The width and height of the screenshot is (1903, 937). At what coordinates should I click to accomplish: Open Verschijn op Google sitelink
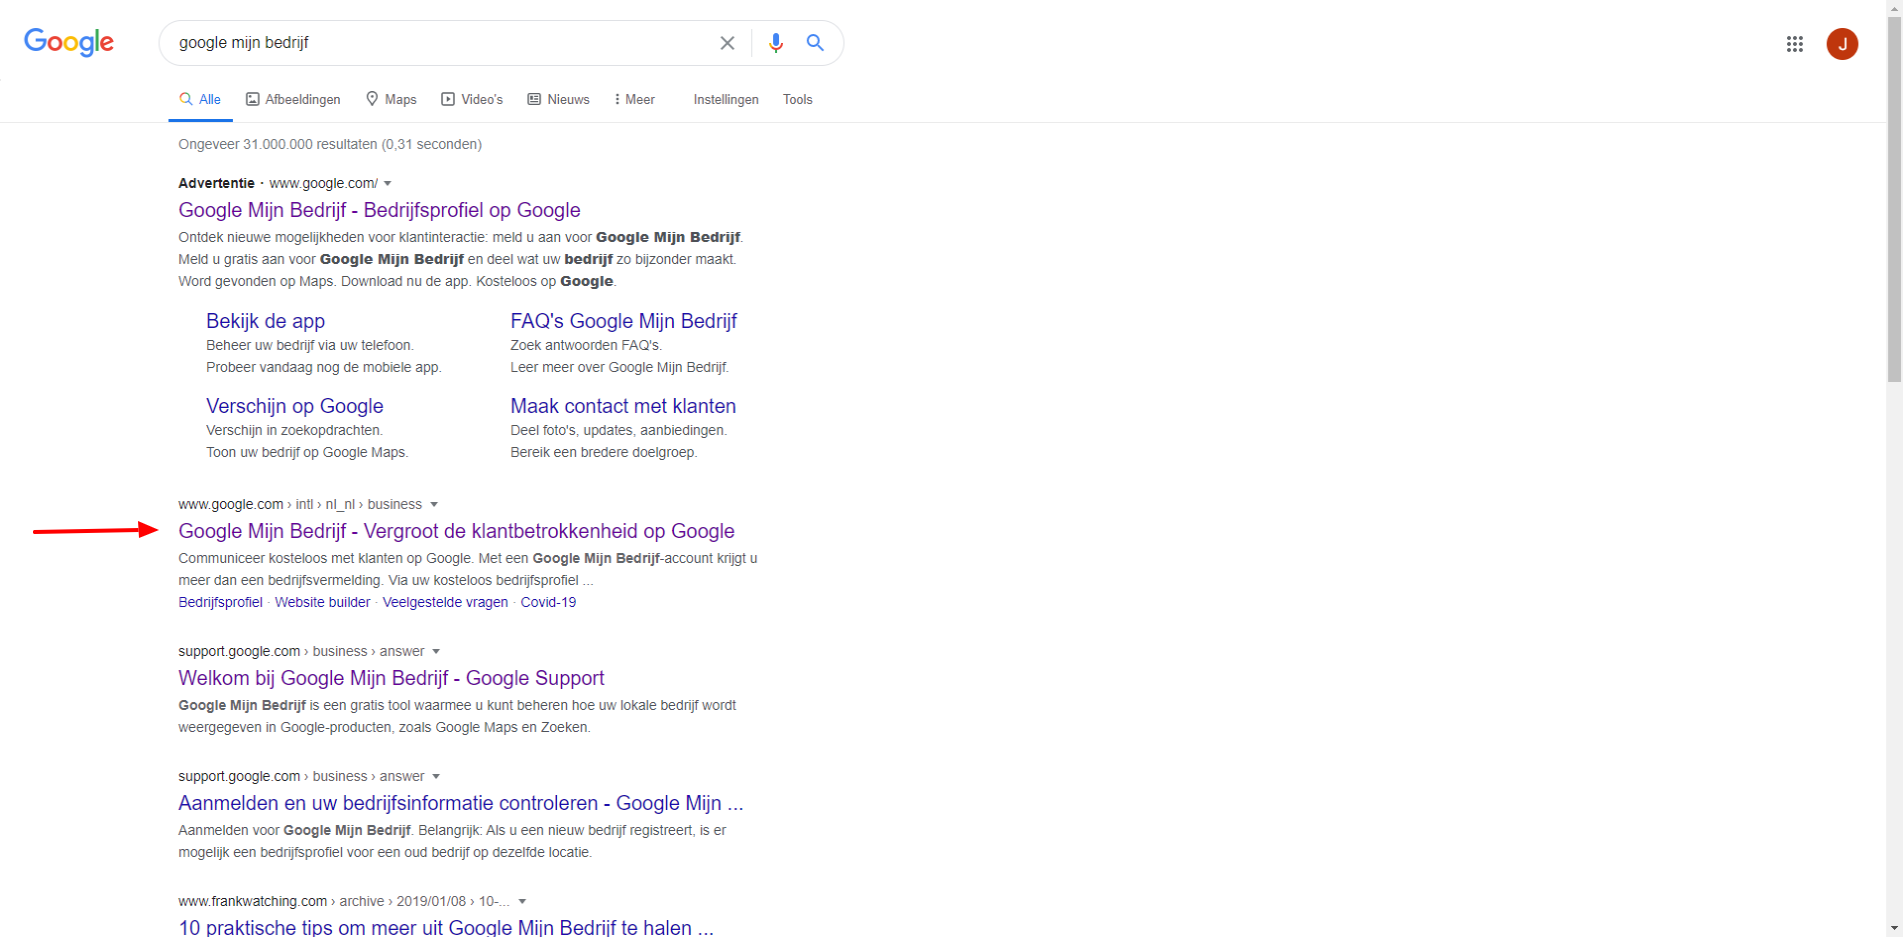point(294,406)
